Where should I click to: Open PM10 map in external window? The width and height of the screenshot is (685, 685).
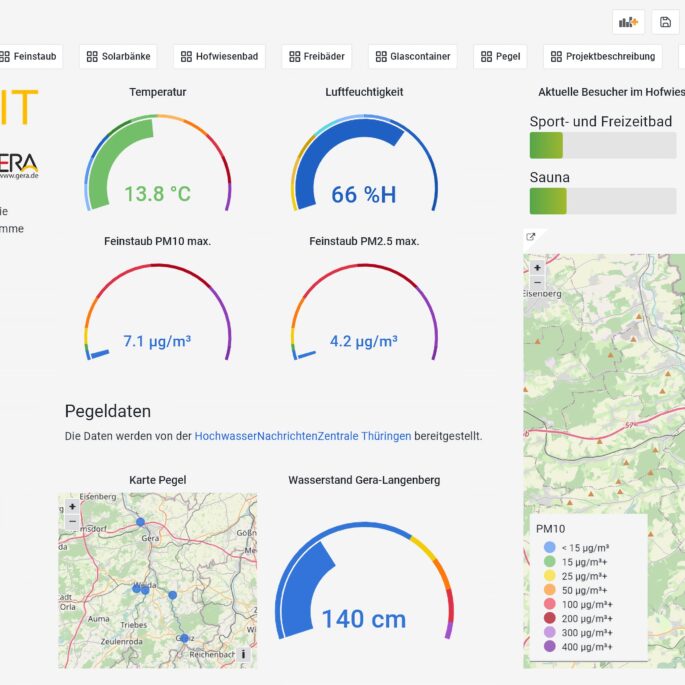pyautogui.click(x=531, y=237)
